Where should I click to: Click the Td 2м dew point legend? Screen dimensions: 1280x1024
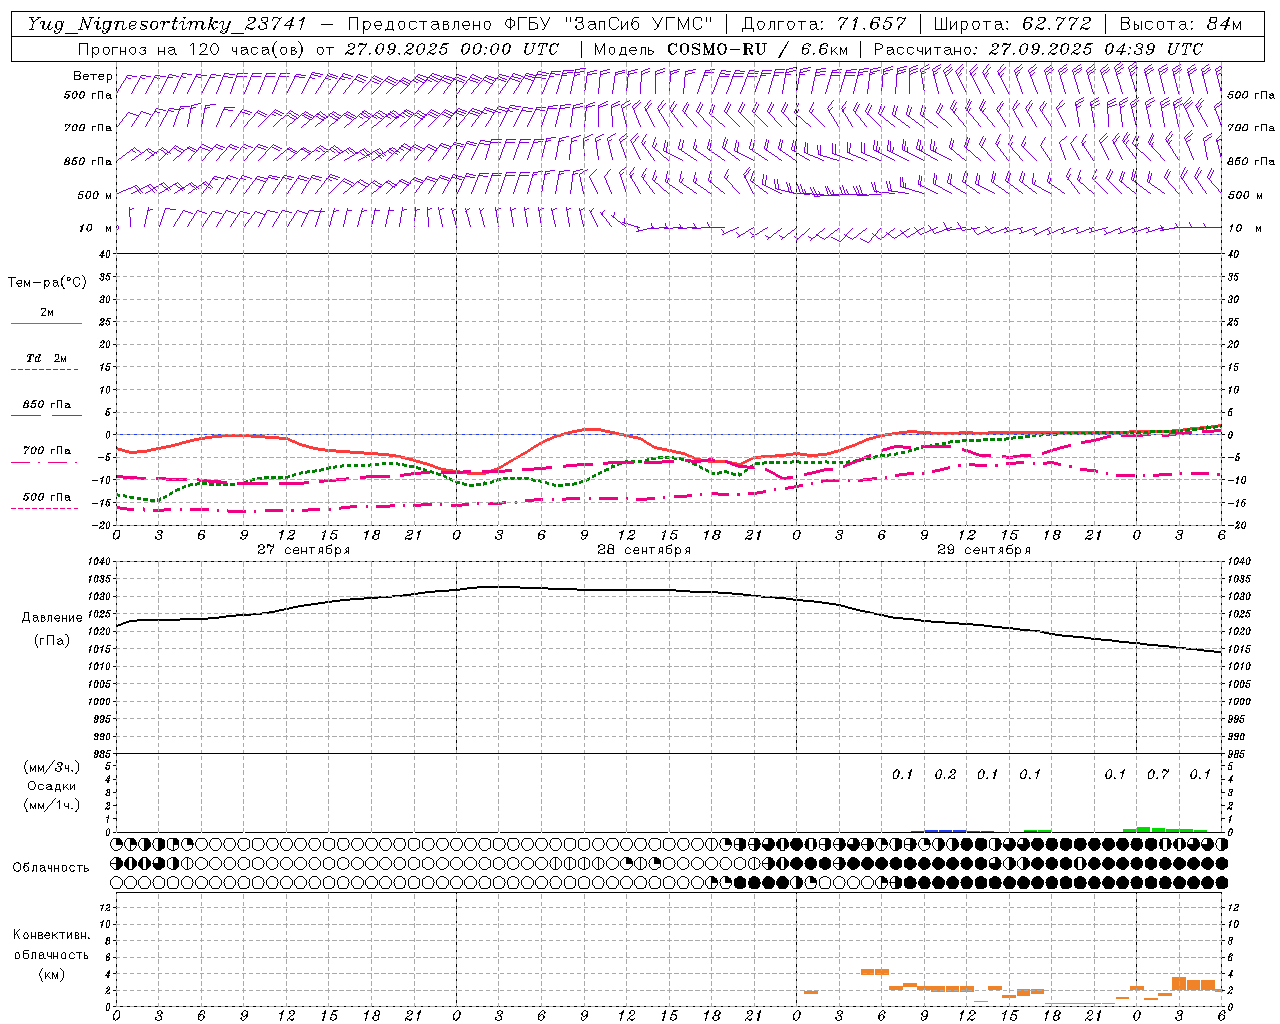pyautogui.click(x=46, y=359)
